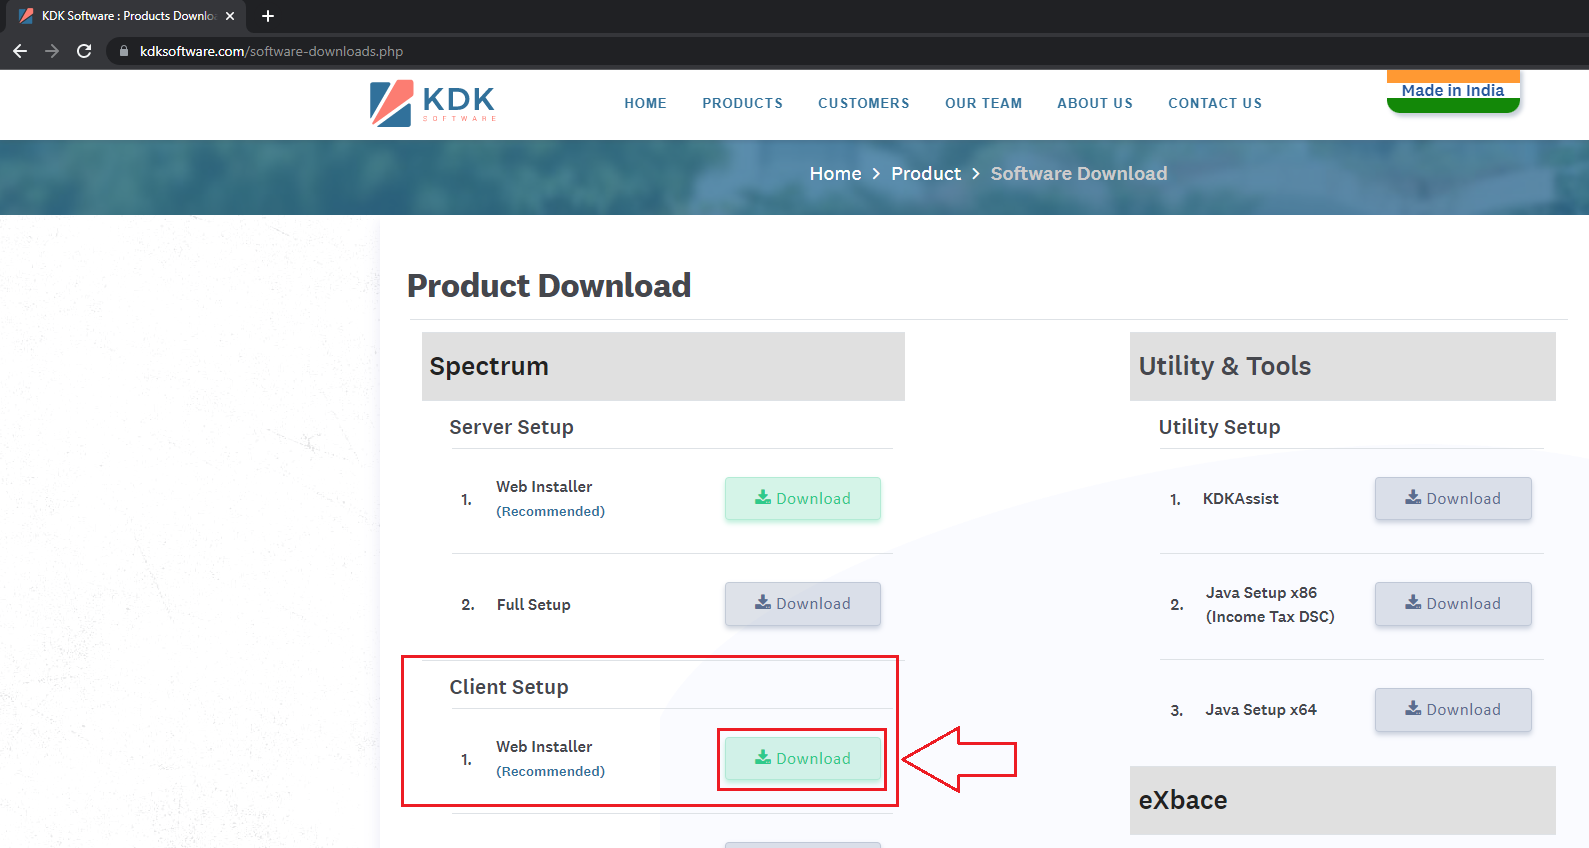Open the ABOUT US menu item
The image size is (1589, 848).
tap(1095, 103)
